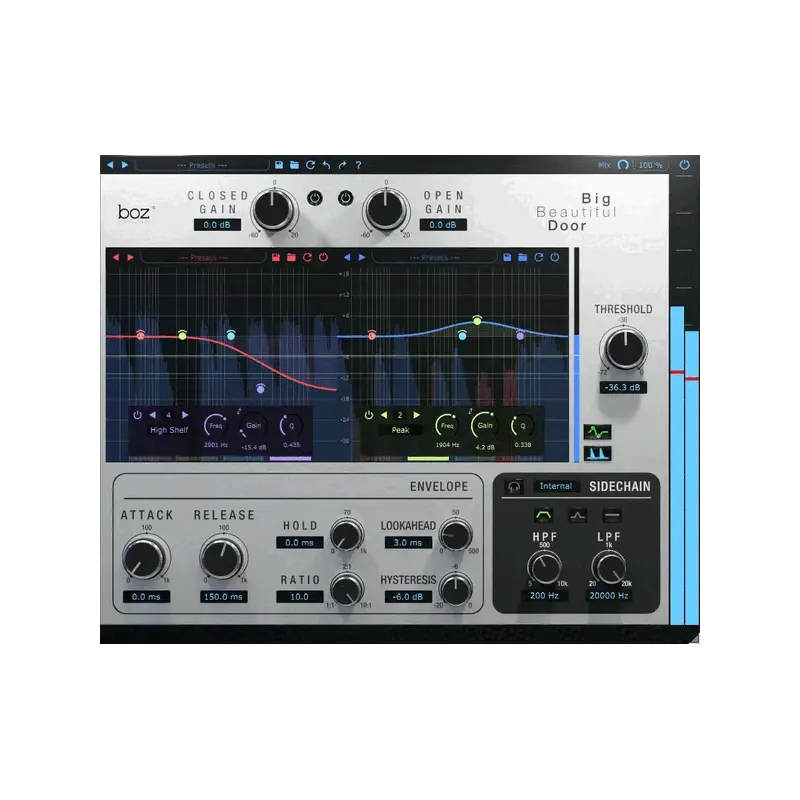Enable sidechain listen with the headphones icon
This screenshot has height=800, width=800.
pos(514,486)
